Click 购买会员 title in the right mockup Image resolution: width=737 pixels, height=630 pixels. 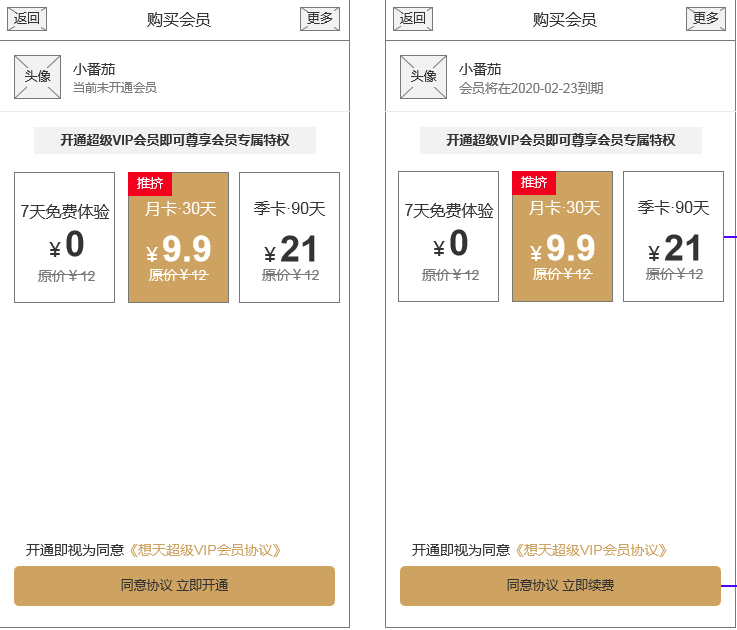coord(565,20)
